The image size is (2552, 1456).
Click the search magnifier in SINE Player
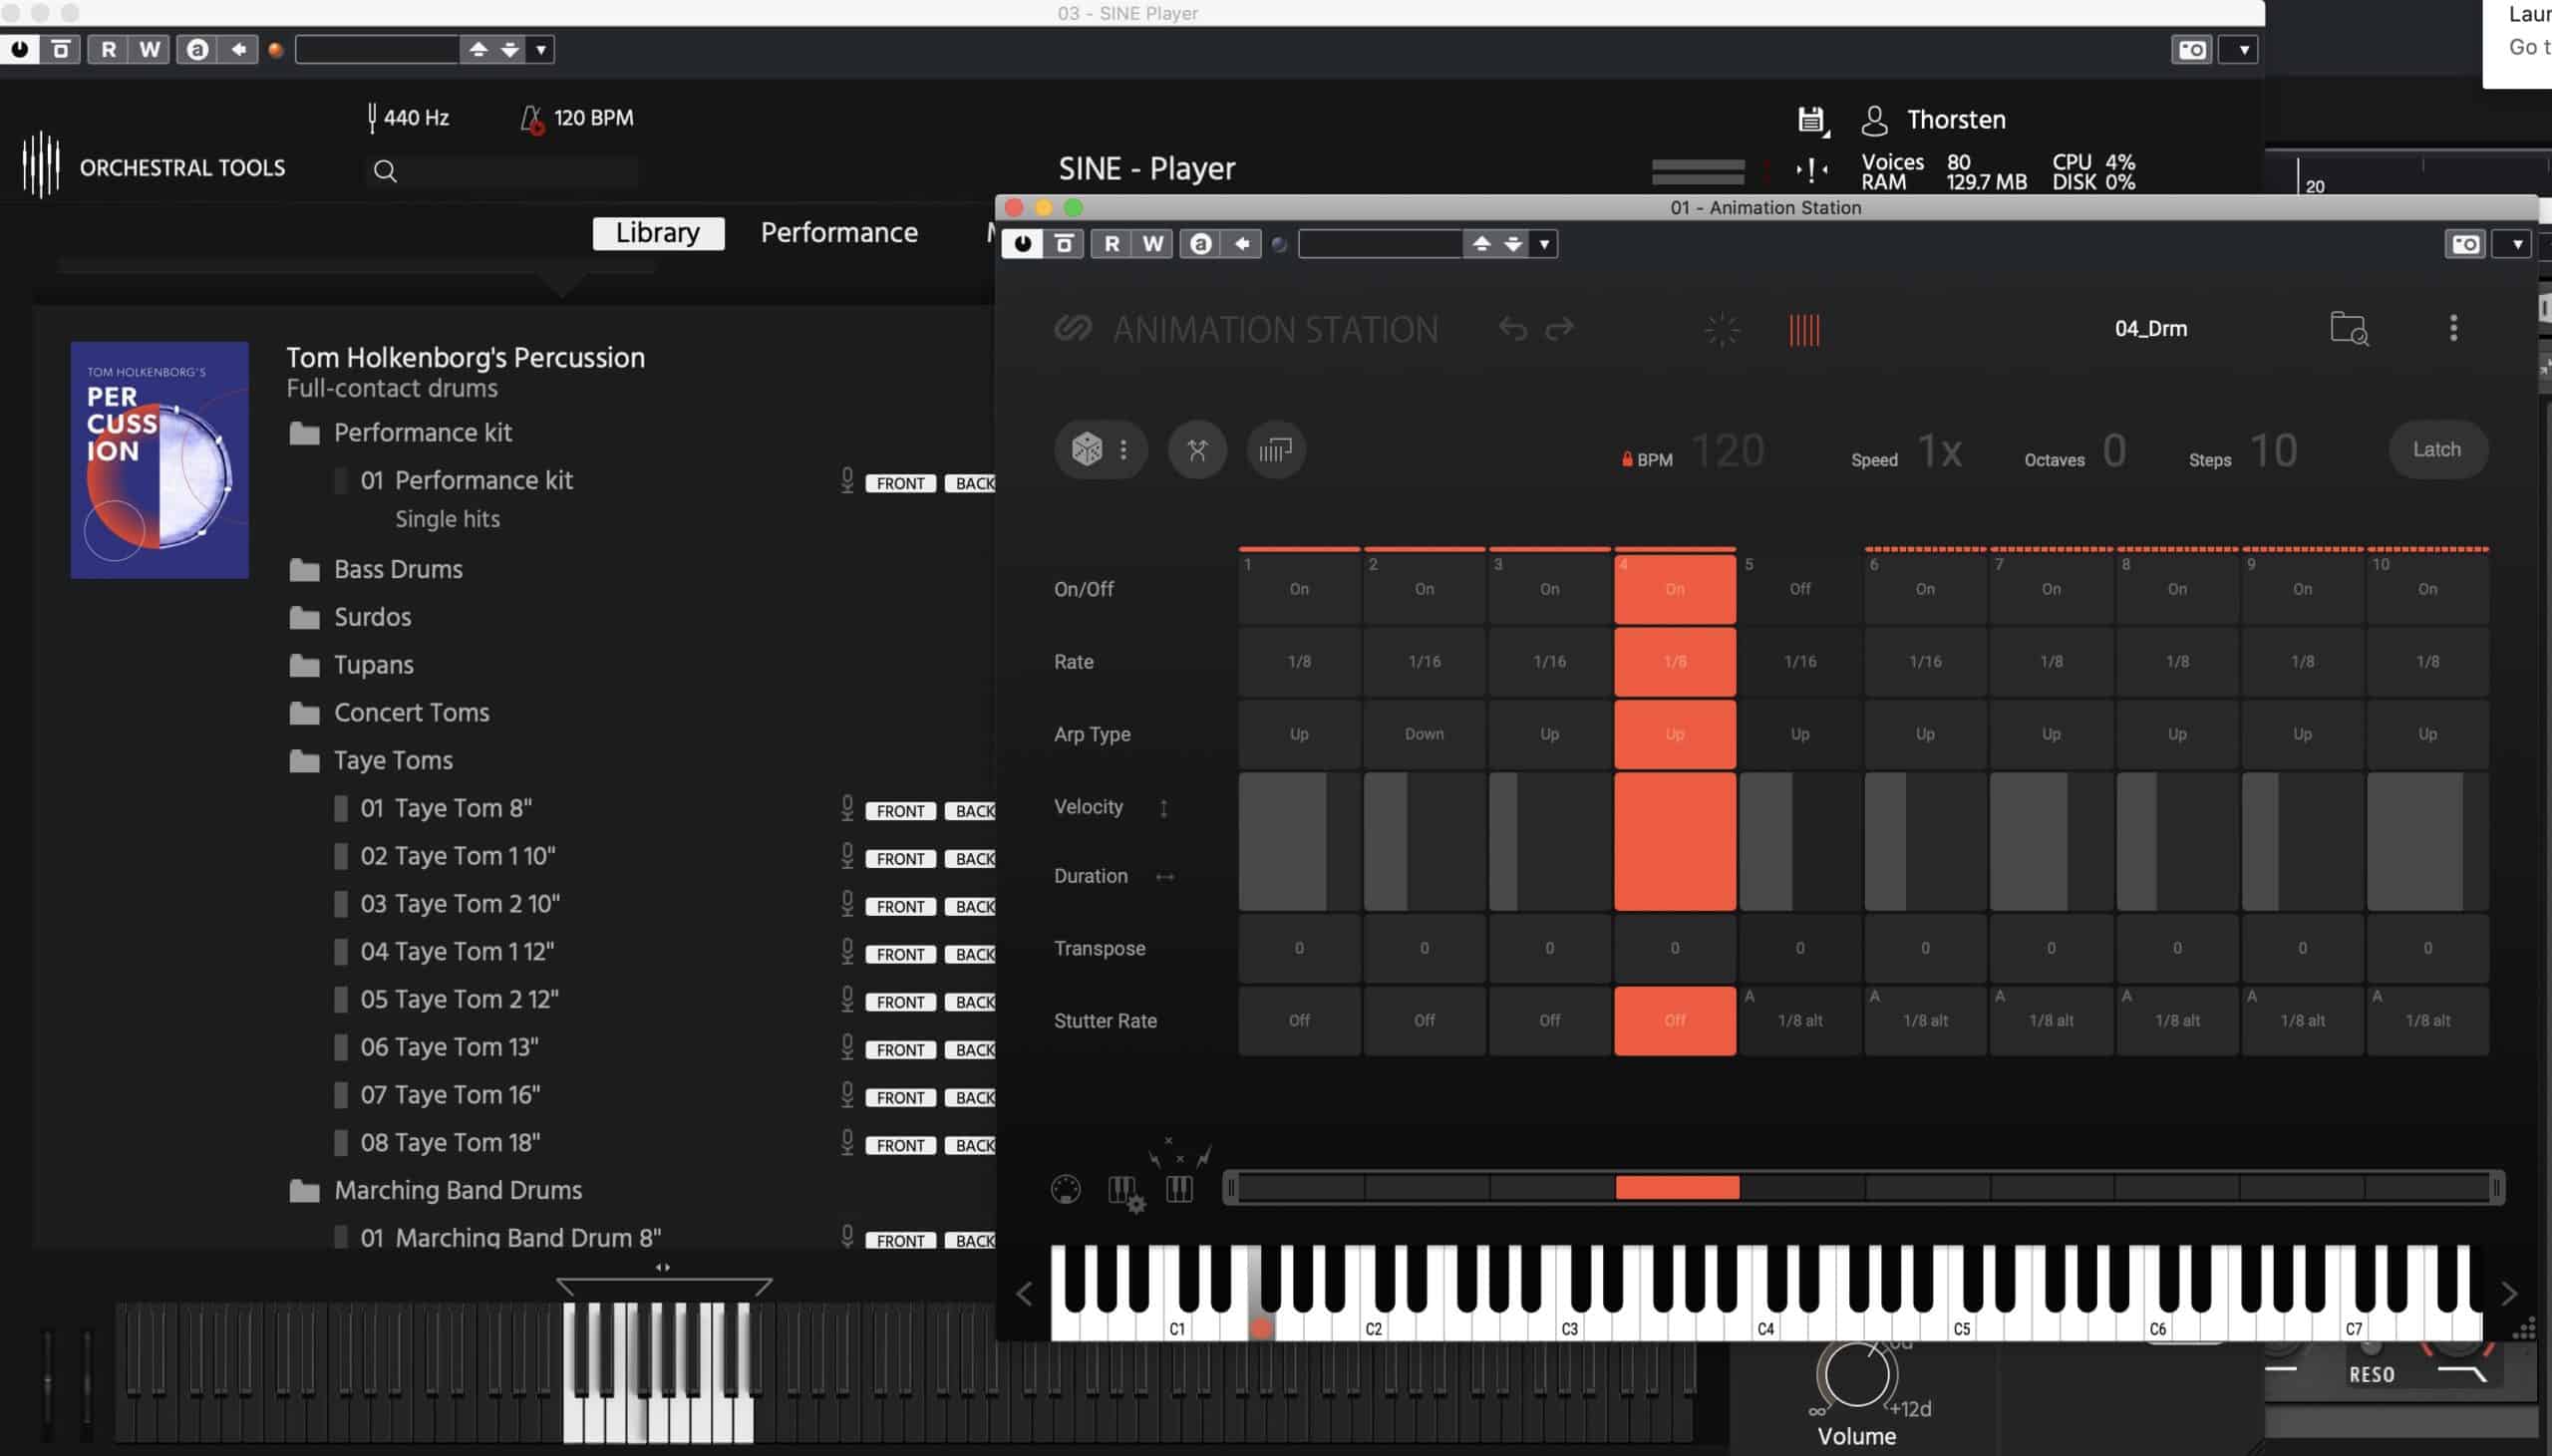pyautogui.click(x=385, y=172)
